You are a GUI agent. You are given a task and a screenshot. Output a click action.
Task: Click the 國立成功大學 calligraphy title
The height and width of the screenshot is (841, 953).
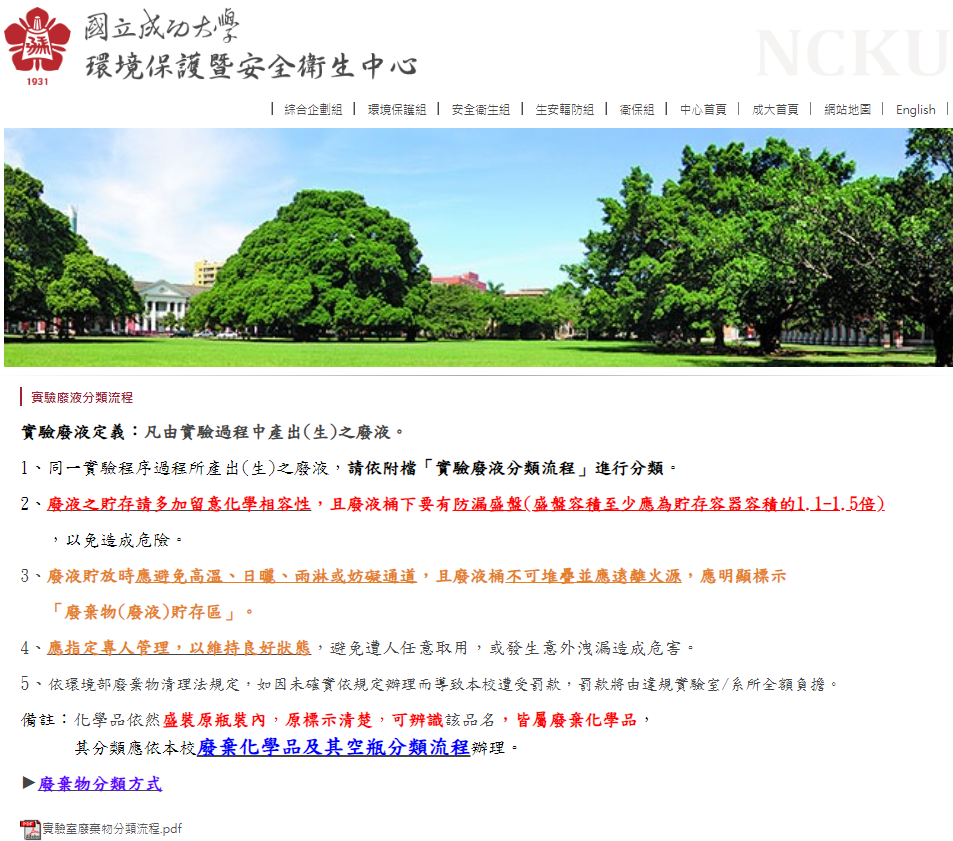161,25
